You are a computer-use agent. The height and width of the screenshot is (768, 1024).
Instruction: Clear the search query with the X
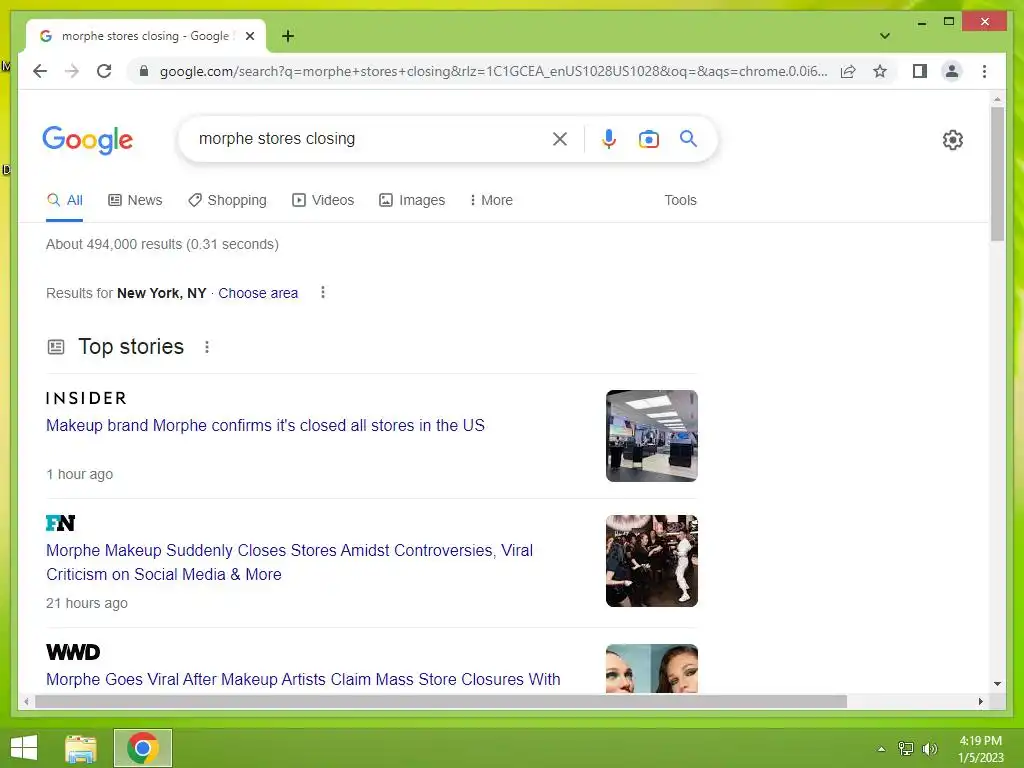560,139
